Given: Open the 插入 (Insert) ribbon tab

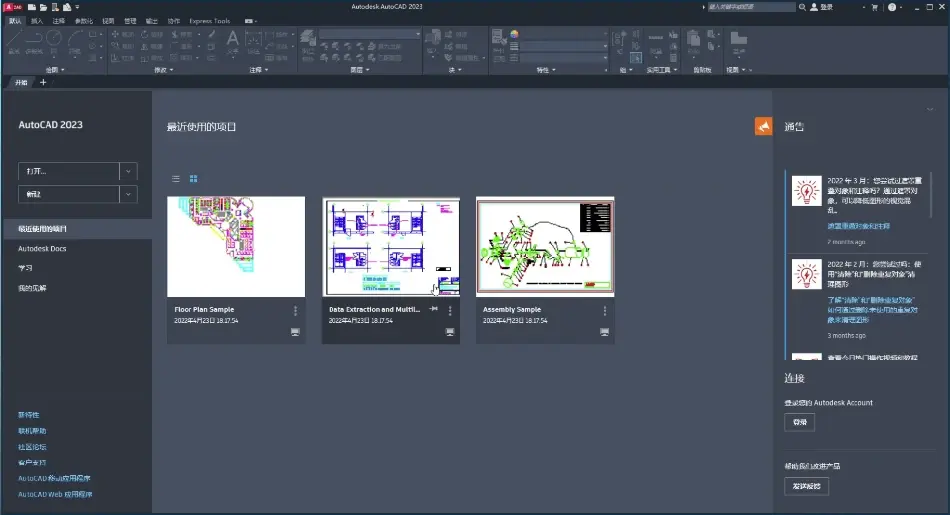Looking at the screenshot, I should tap(37, 21).
